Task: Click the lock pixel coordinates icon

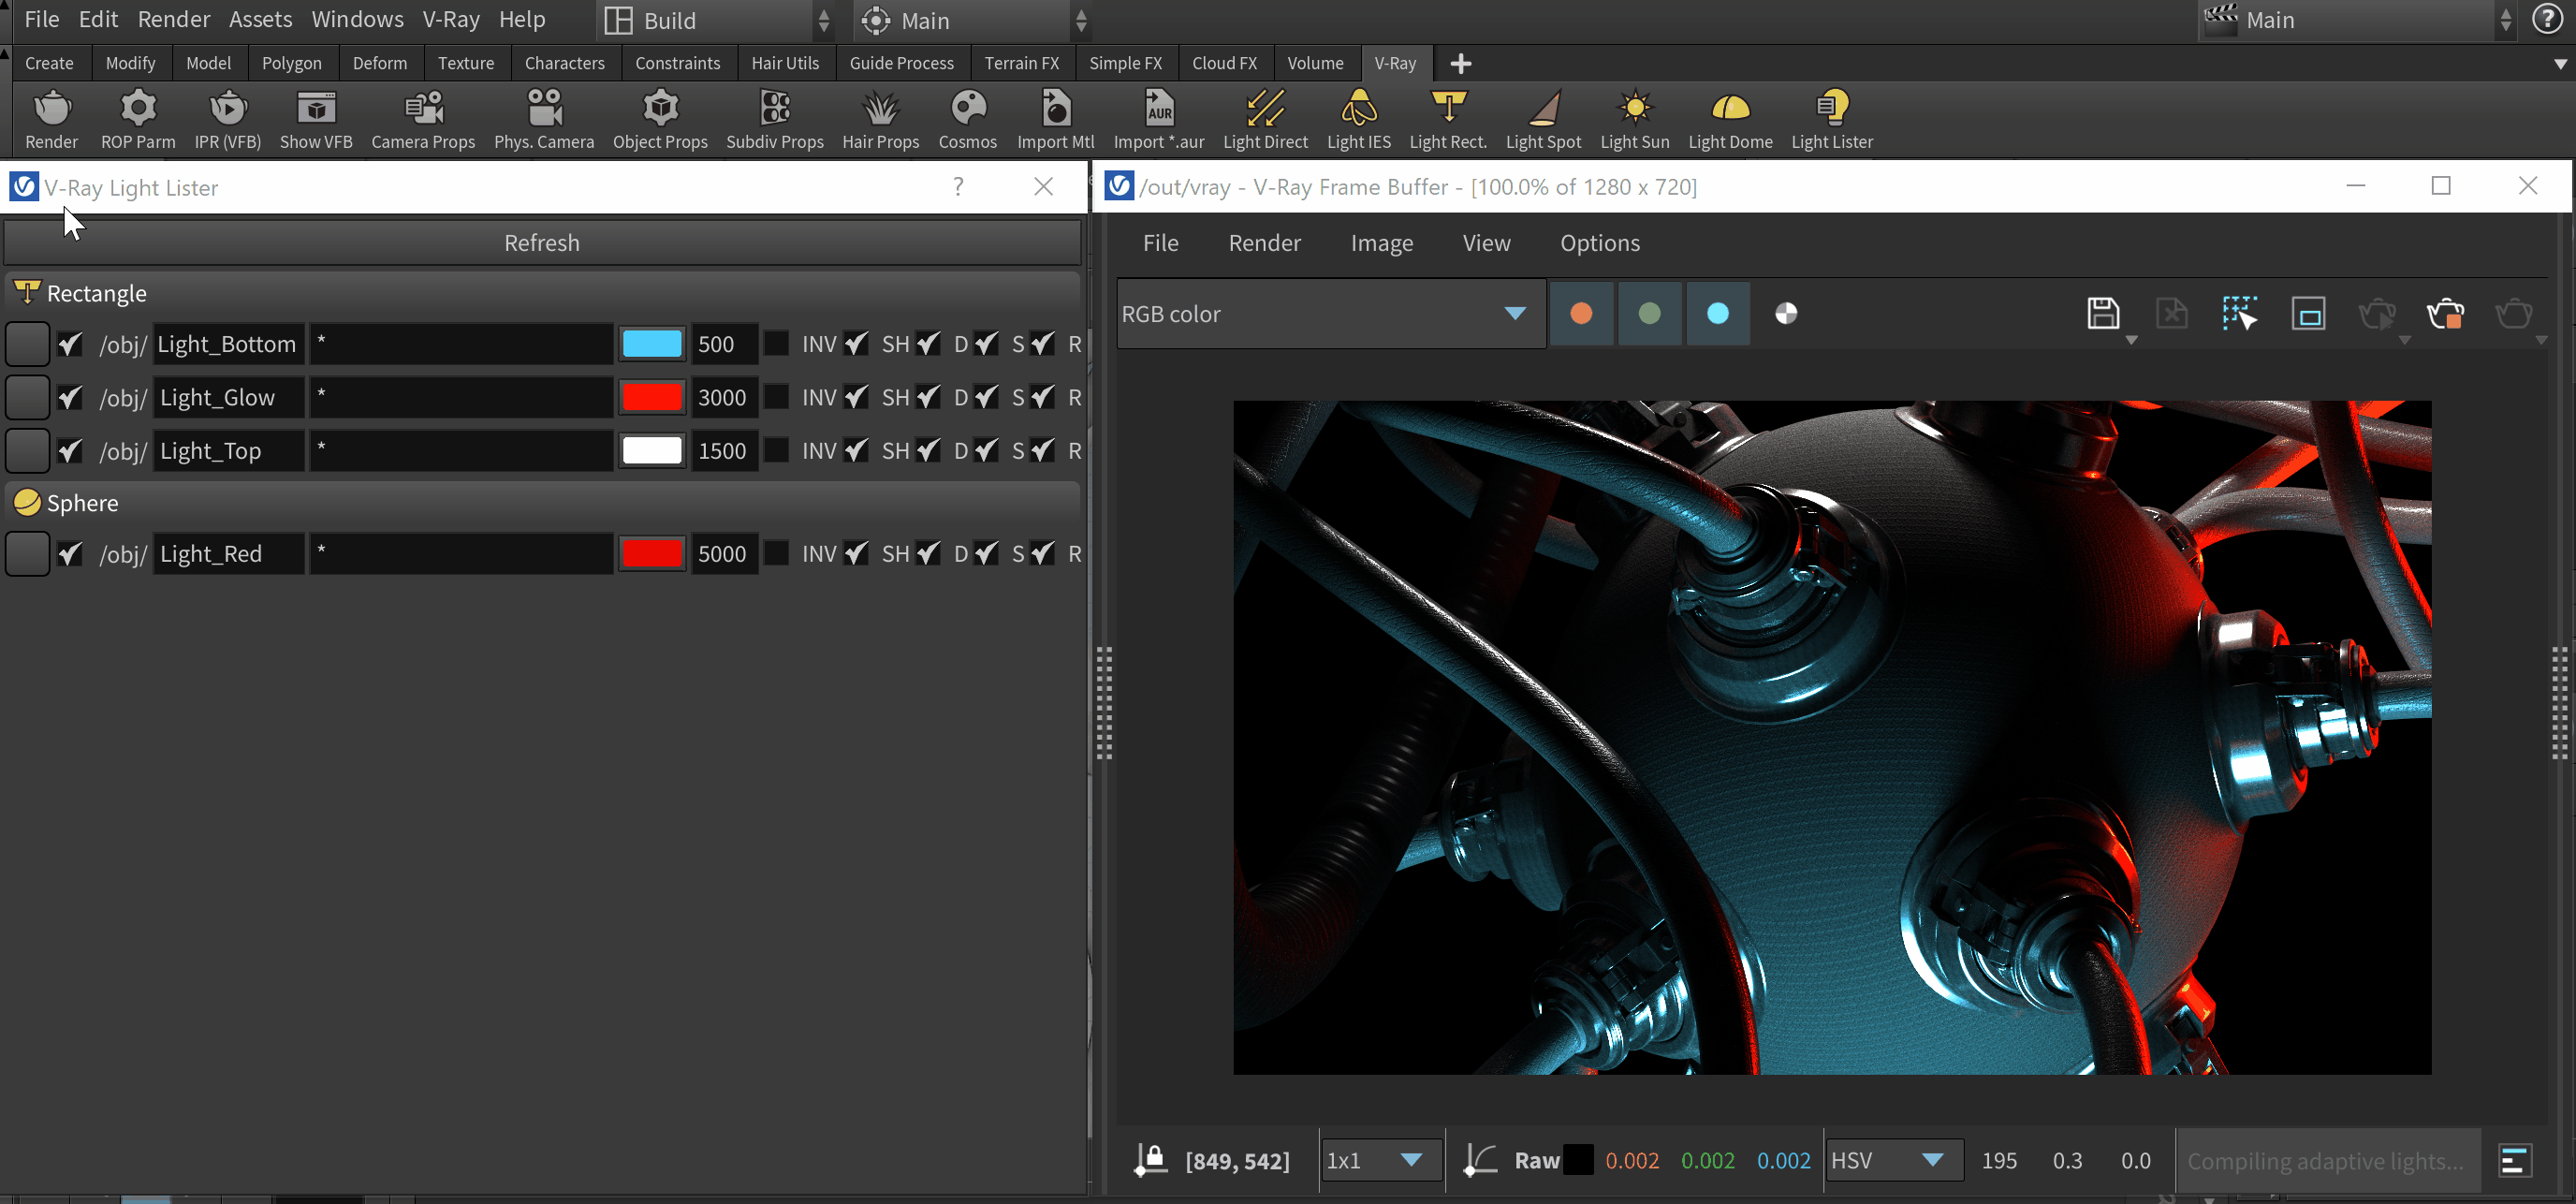Action: [x=1150, y=1160]
